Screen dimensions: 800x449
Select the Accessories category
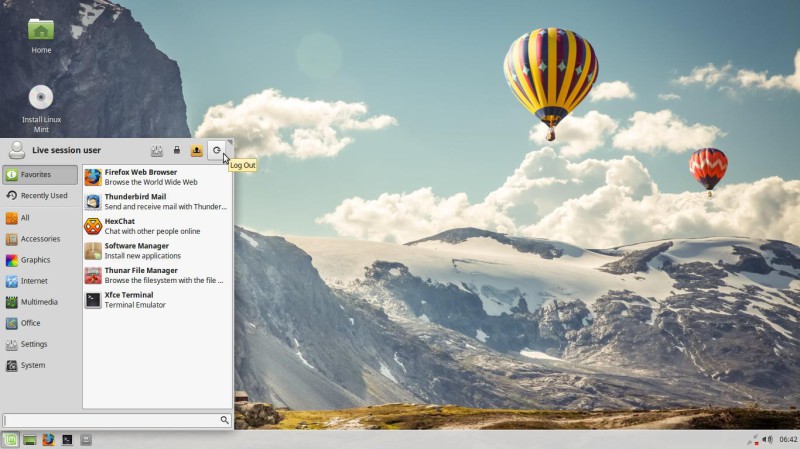40,239
